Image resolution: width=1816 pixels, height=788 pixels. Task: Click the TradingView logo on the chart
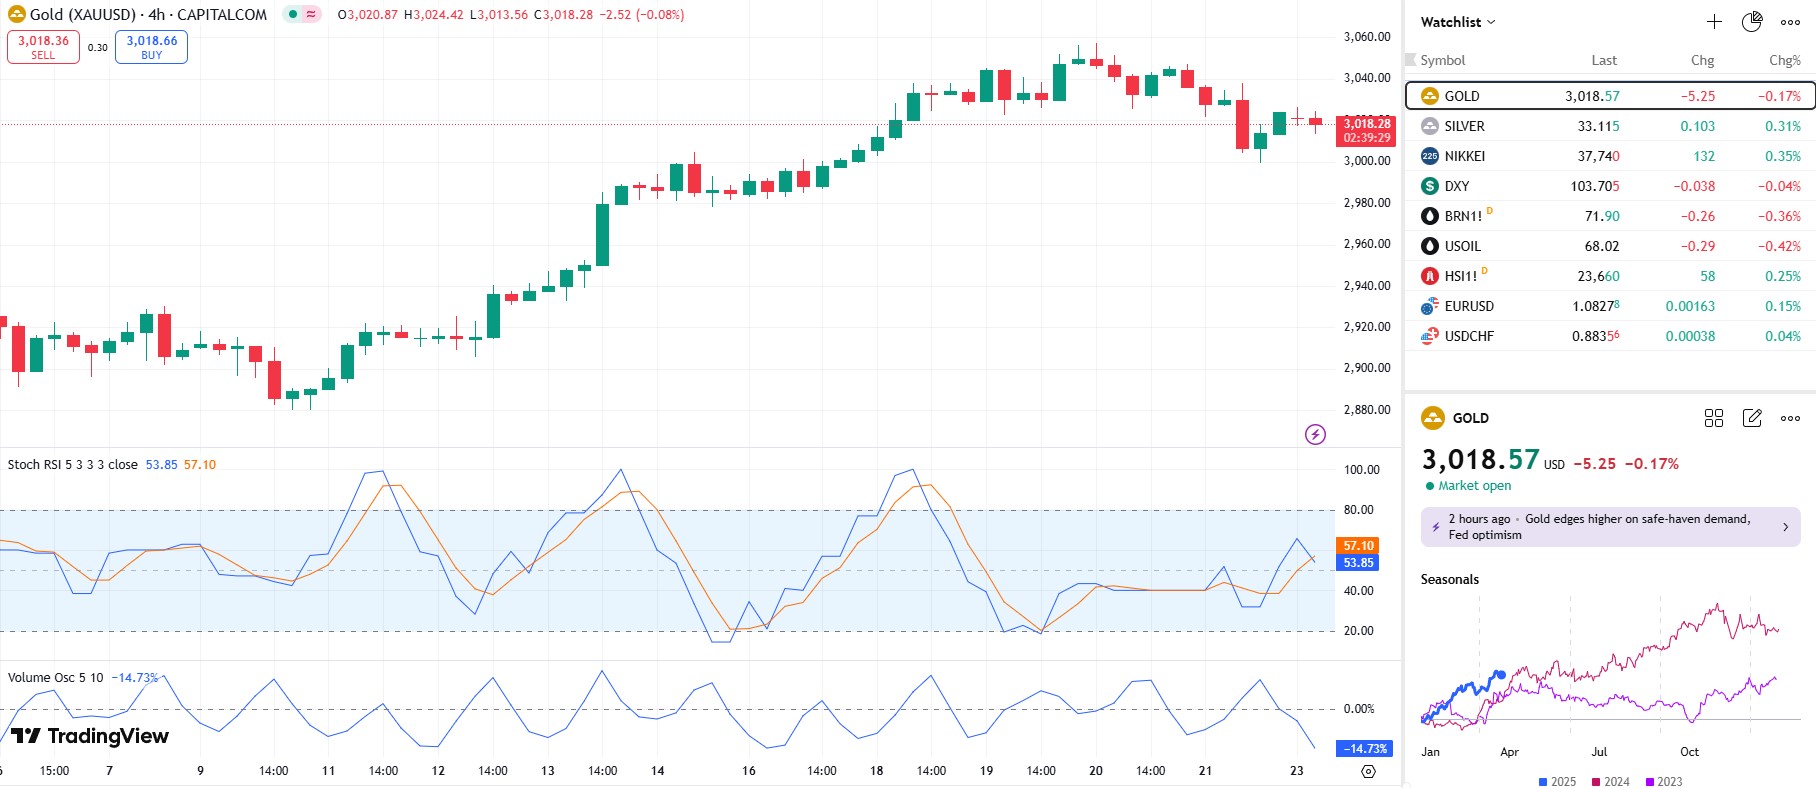coord(90,736)
